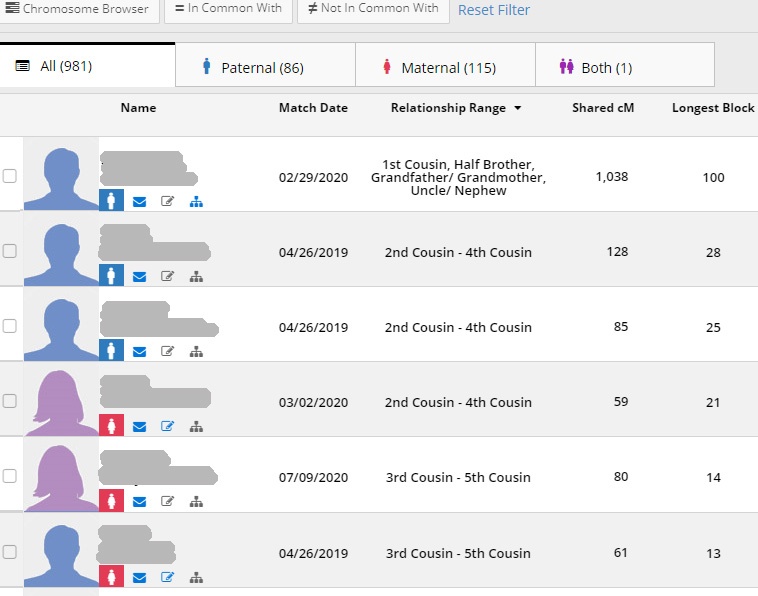Tick the checkbox for the 59 cM match
Screen dimensions: 758x596
pyautogui.click(x=10, y=401)
